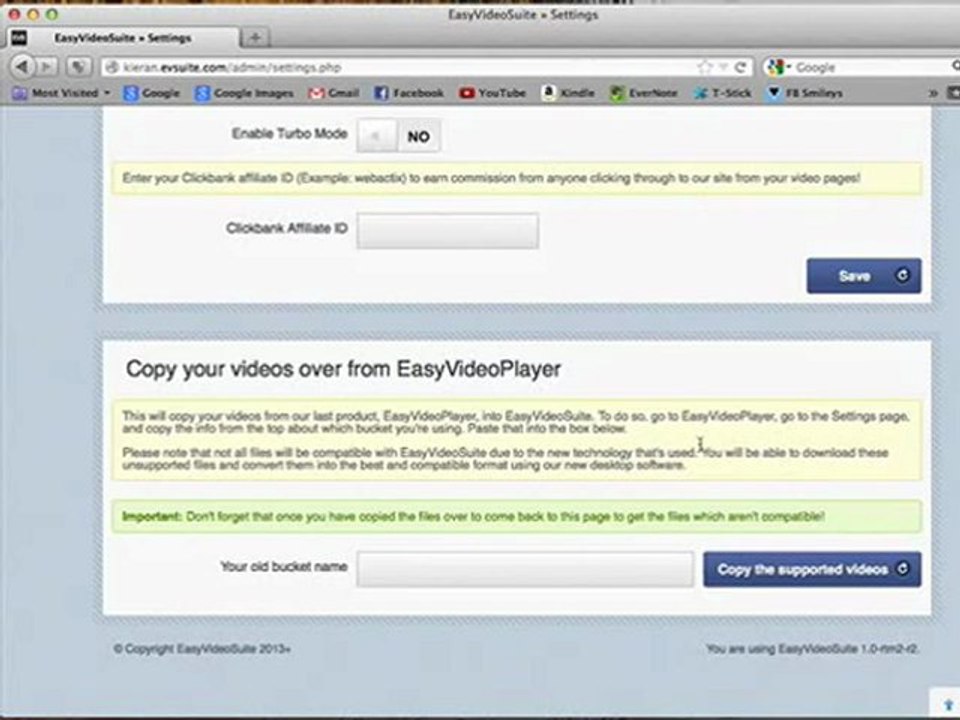Open the Gmail bookmark
This screenshot has width=960, height=720.
pos(334,93)
